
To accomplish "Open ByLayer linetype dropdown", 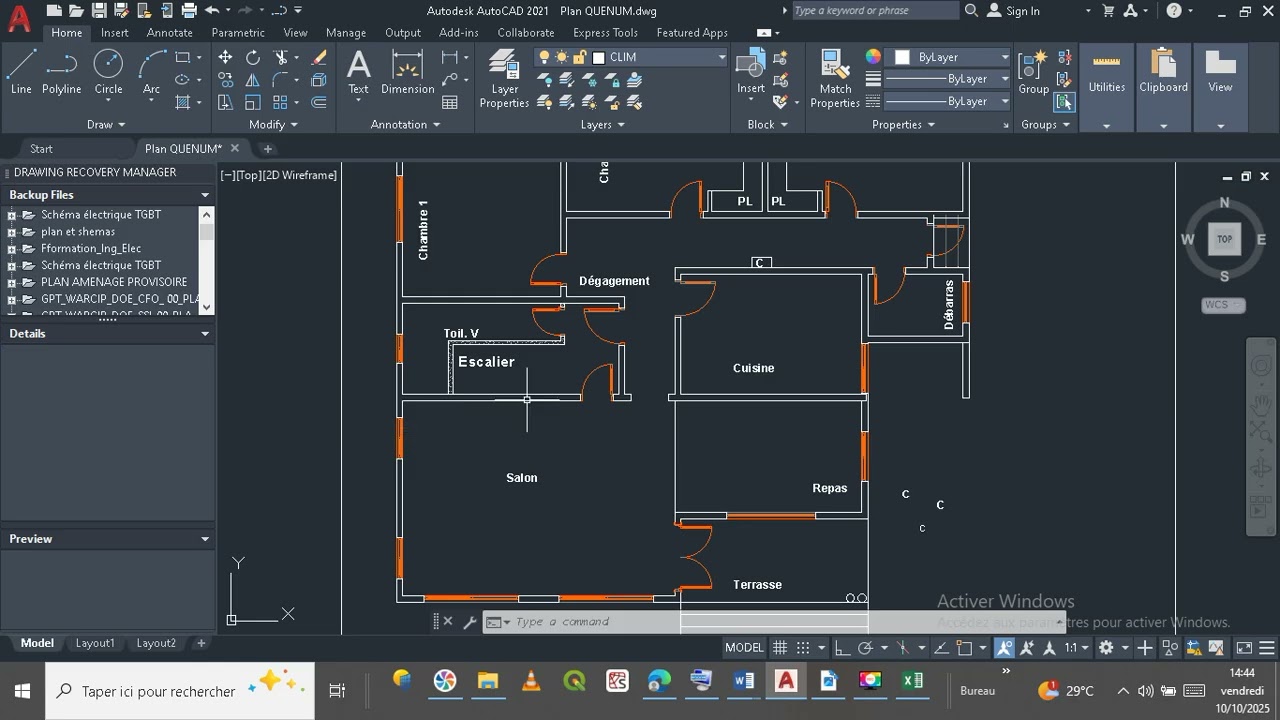I will pyautogui.click(x=1004, y=101).
